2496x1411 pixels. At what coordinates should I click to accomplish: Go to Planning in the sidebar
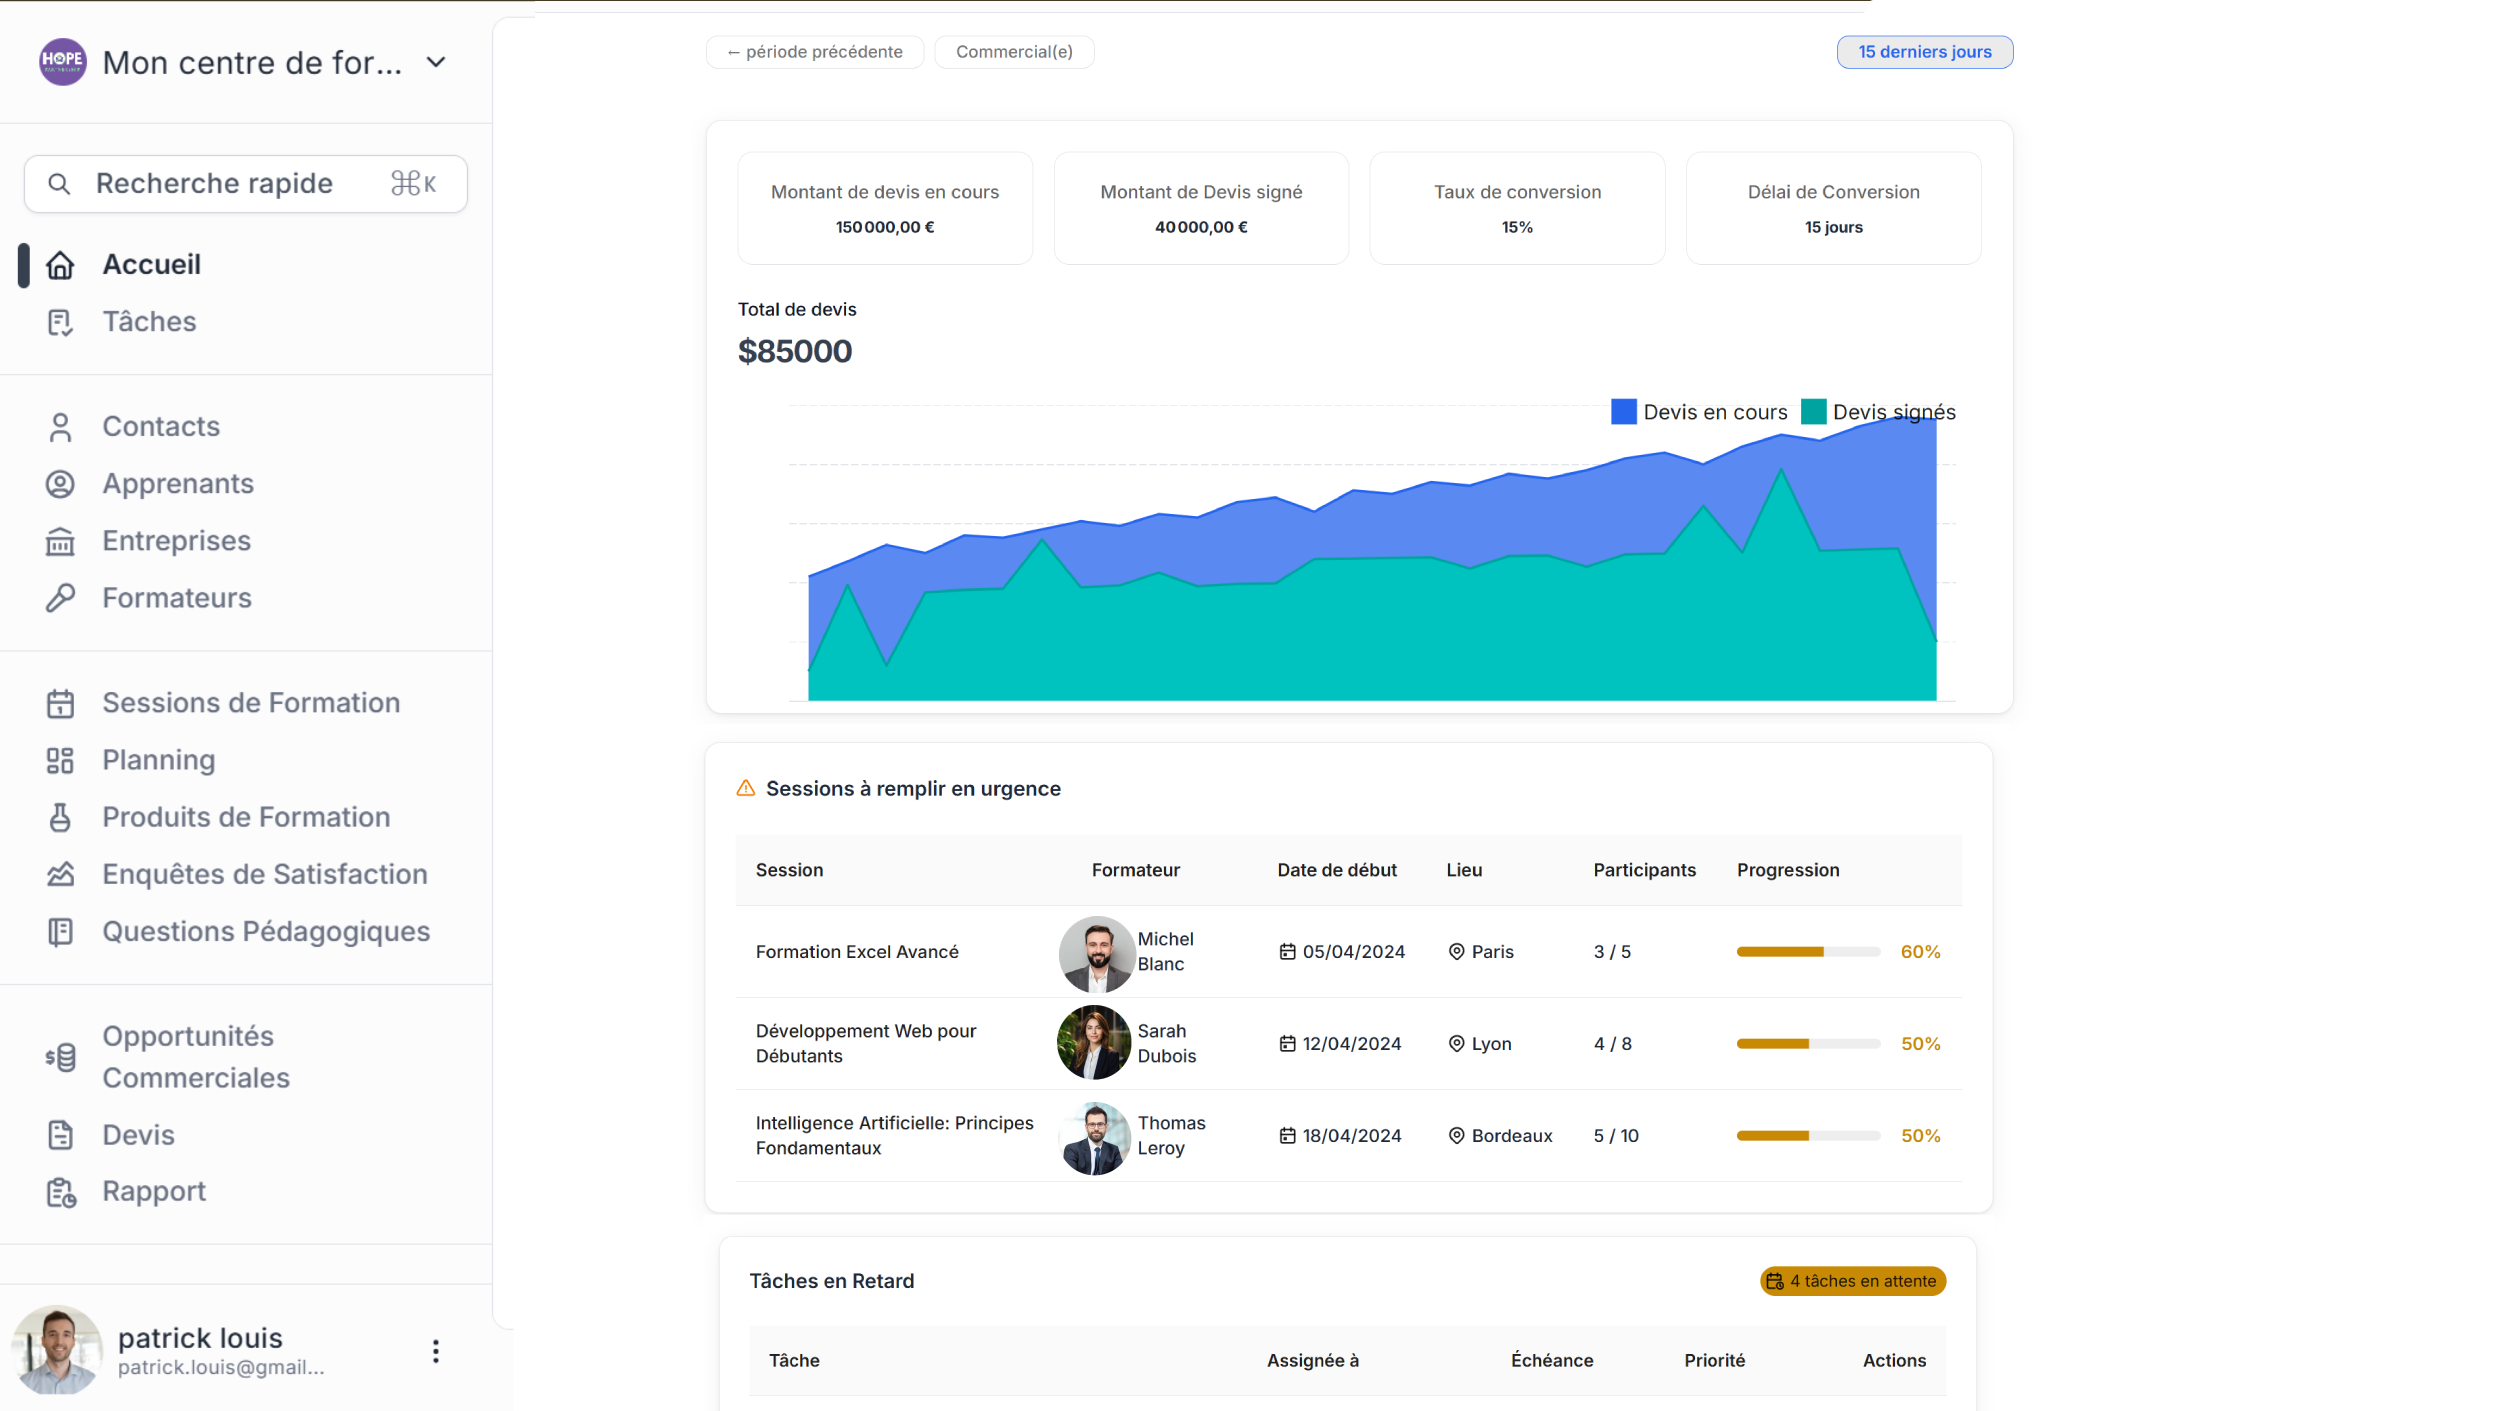point(158,760)
